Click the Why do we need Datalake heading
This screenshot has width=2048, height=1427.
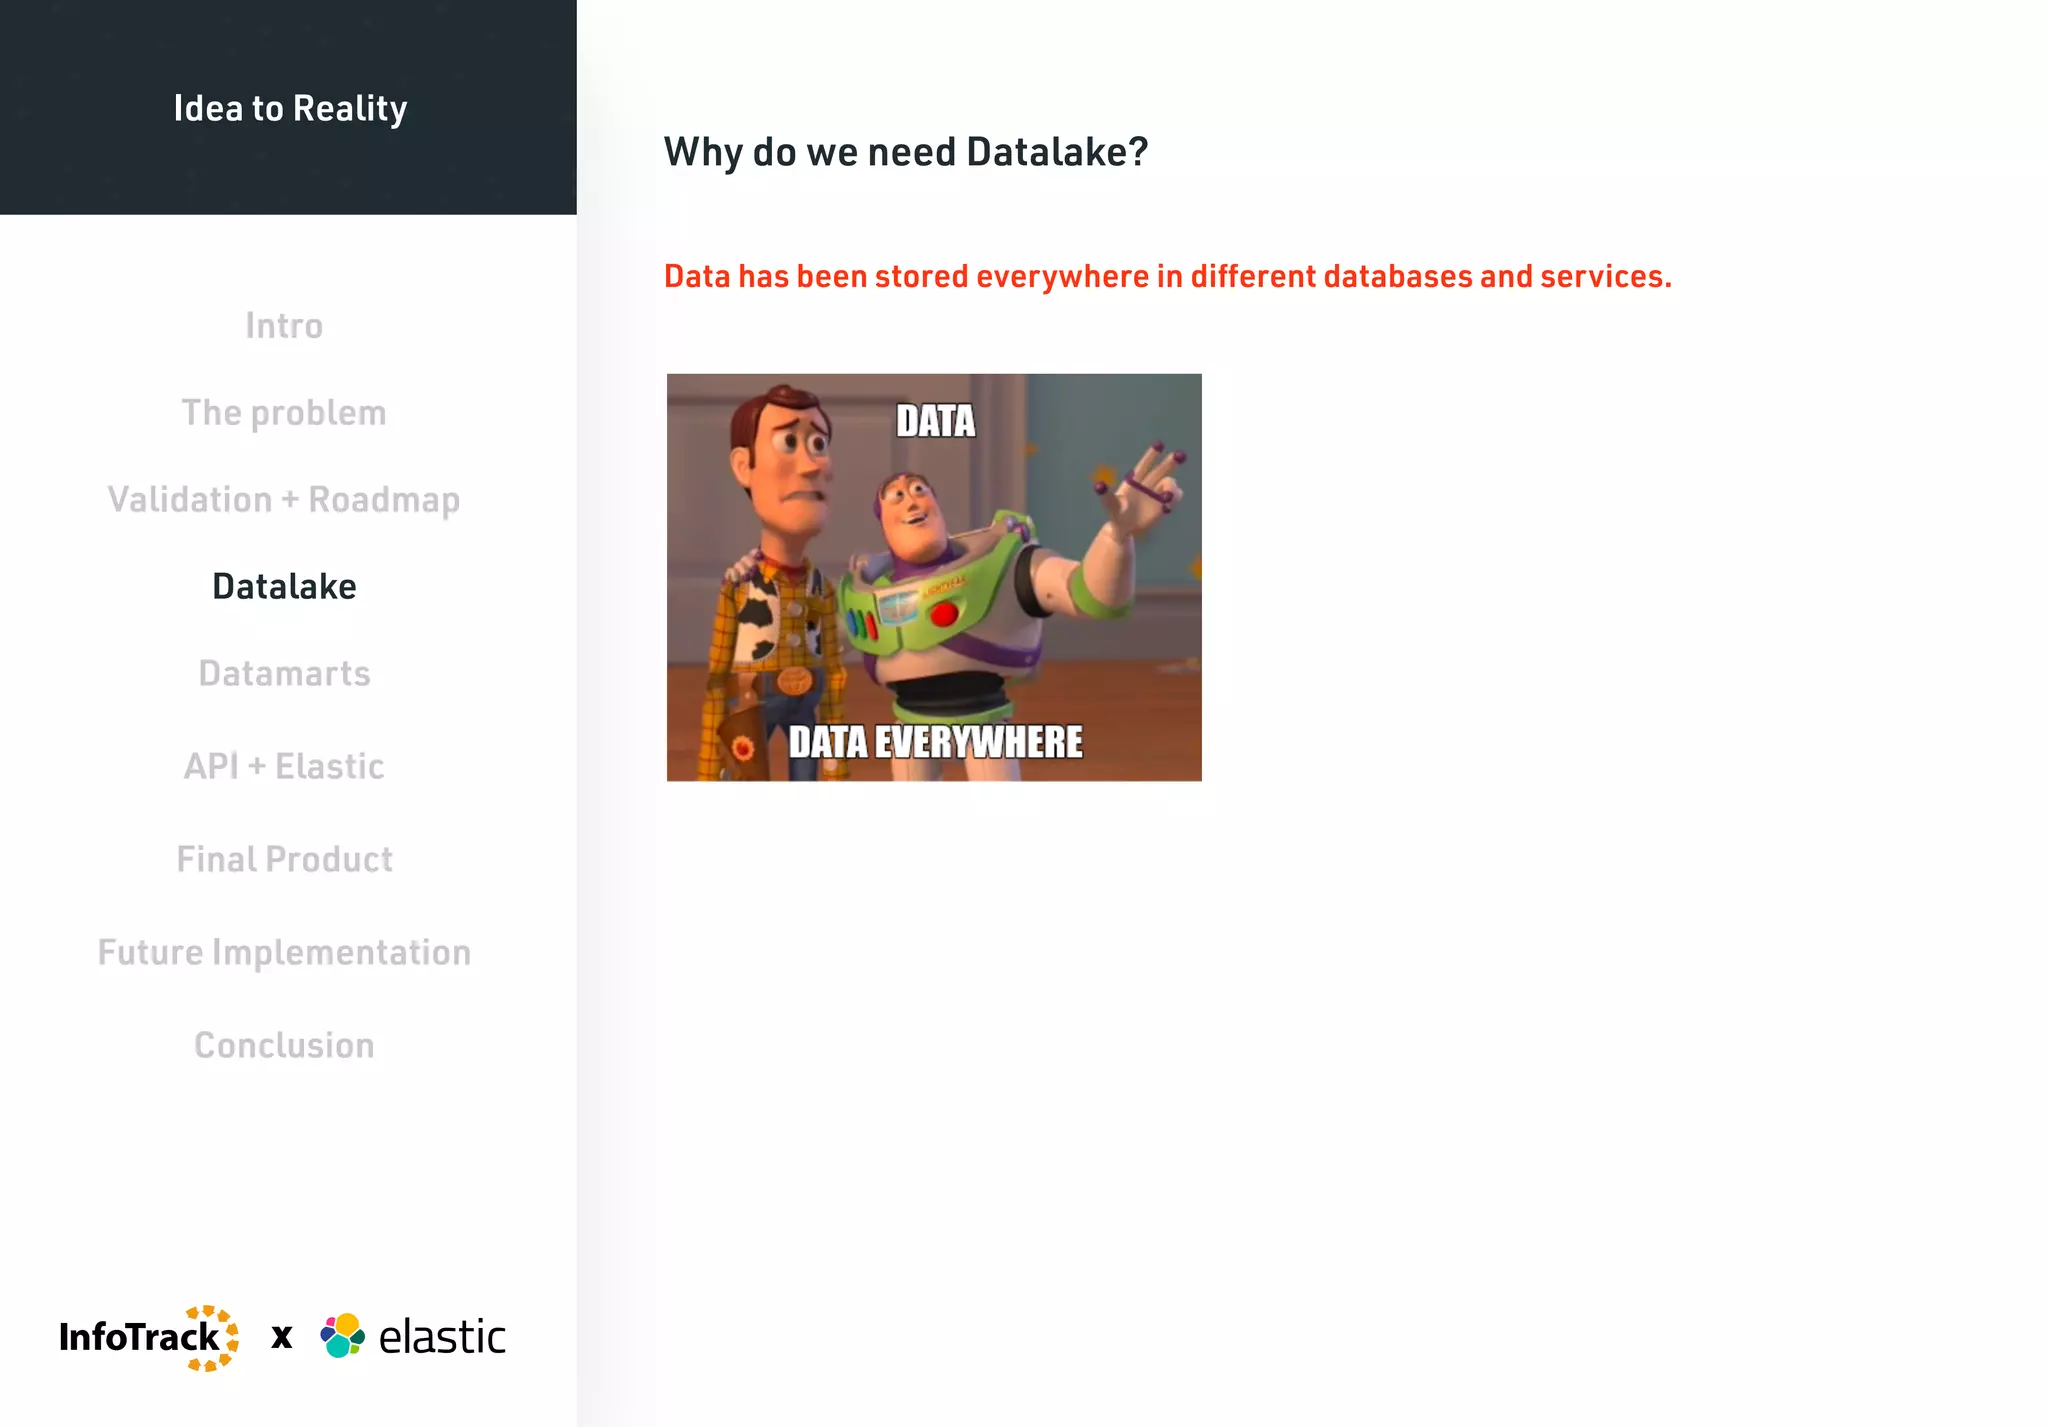coord(906,152)
